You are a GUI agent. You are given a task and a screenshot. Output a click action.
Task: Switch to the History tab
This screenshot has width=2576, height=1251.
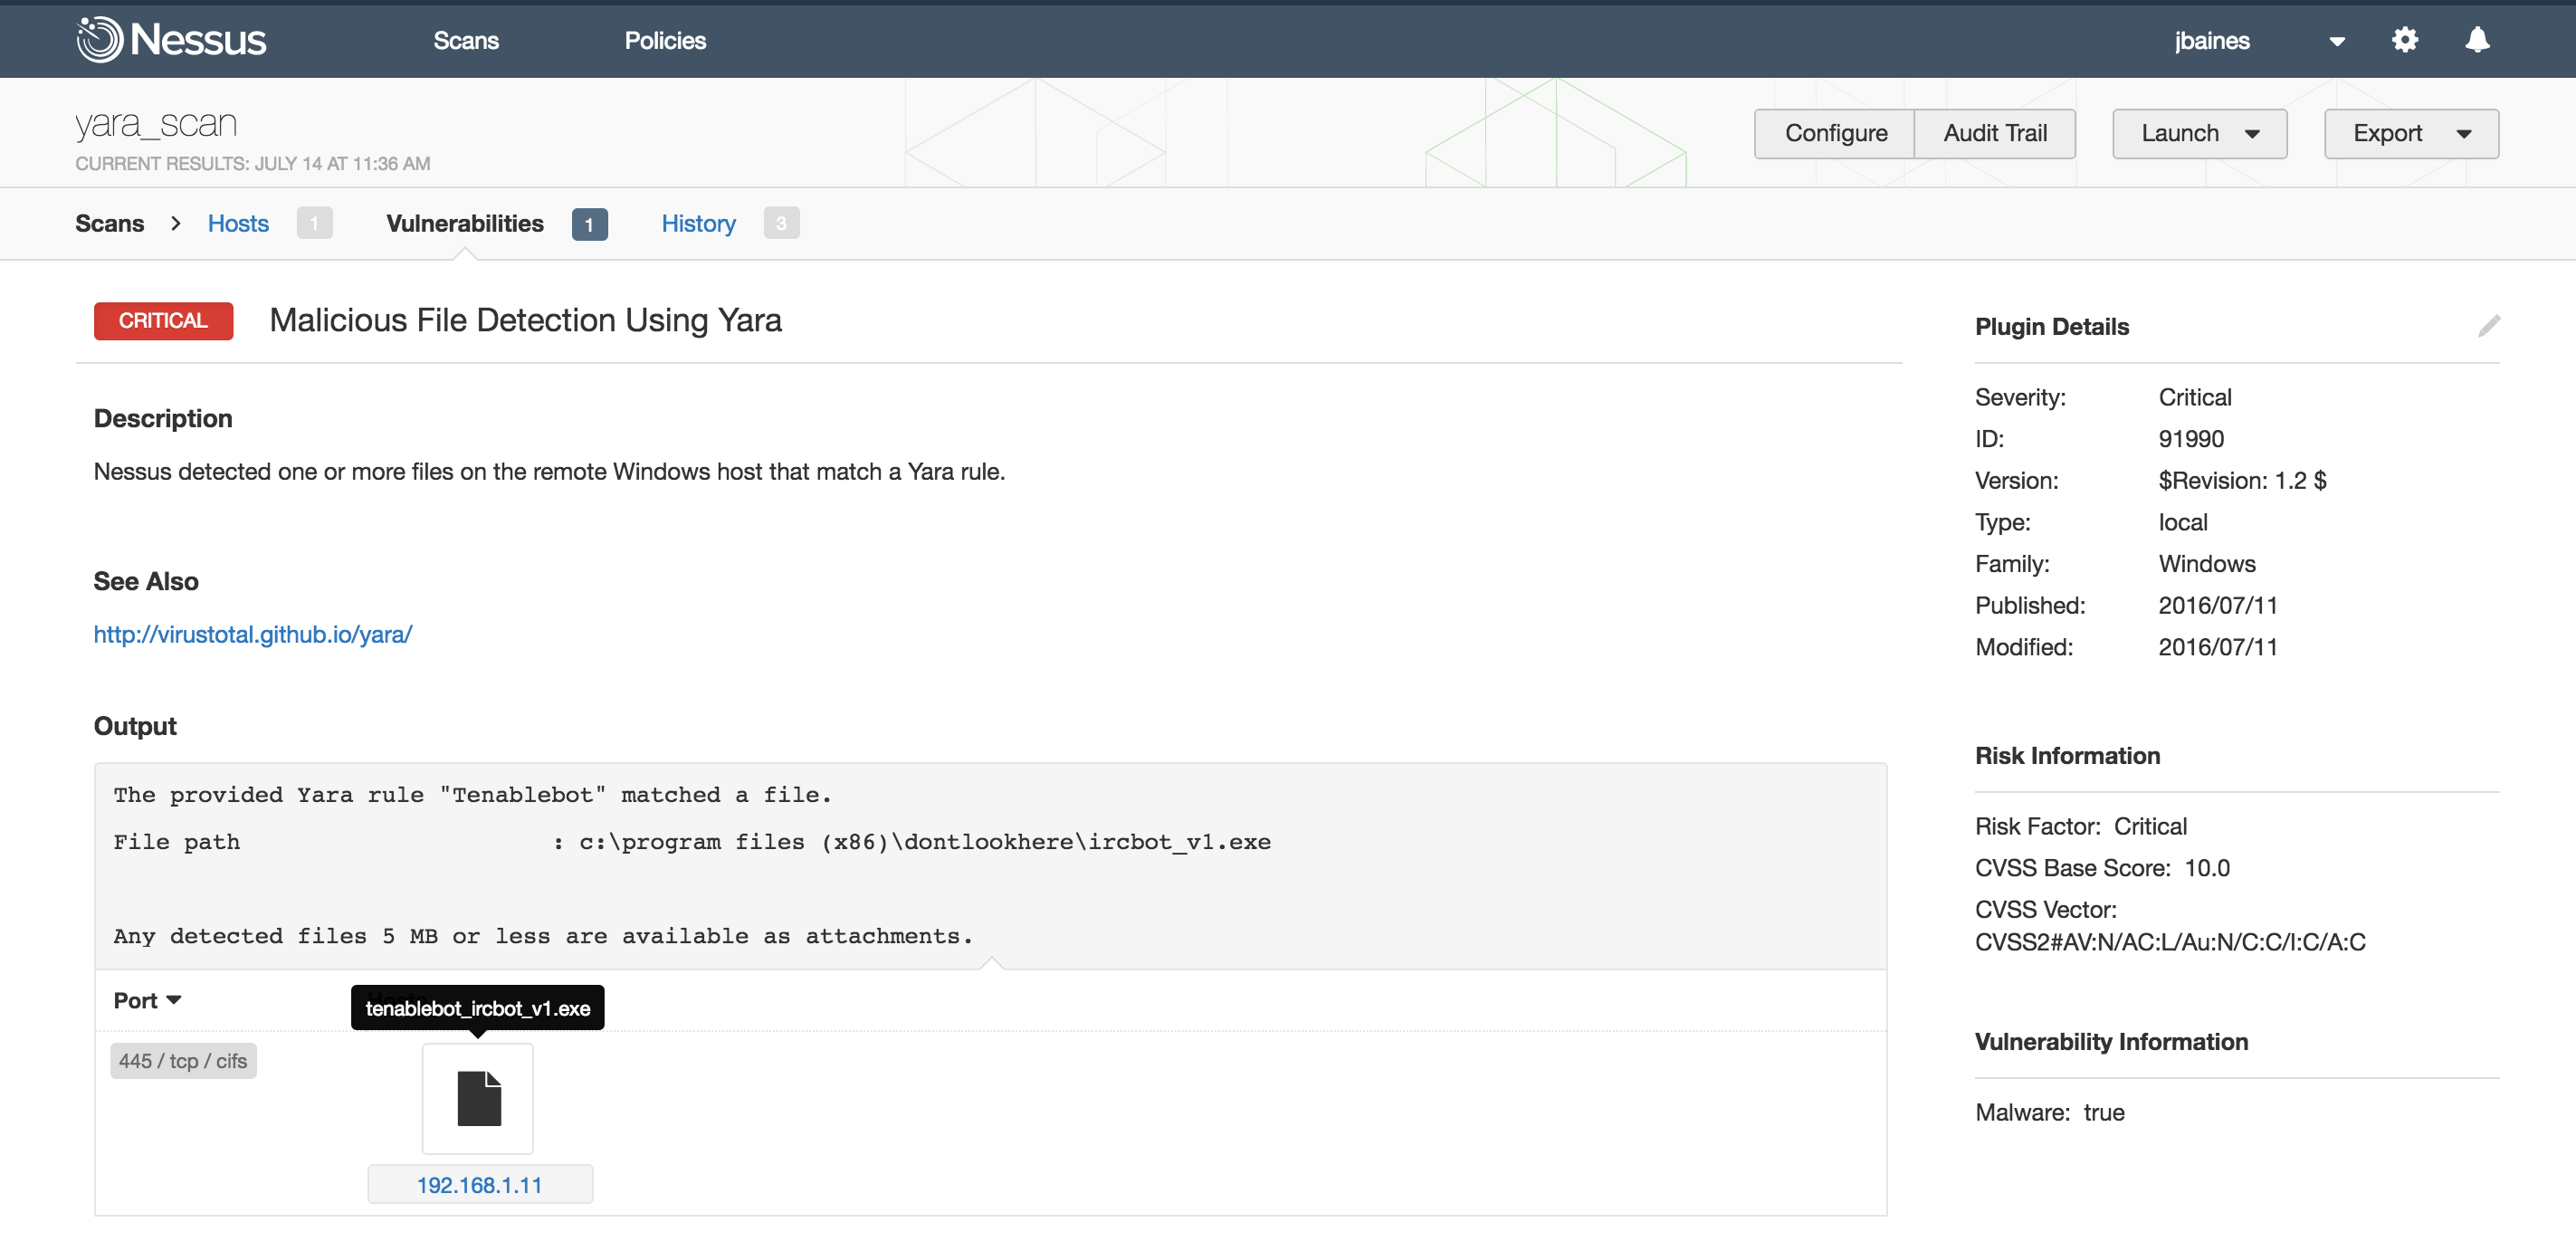tap(700, 224)
